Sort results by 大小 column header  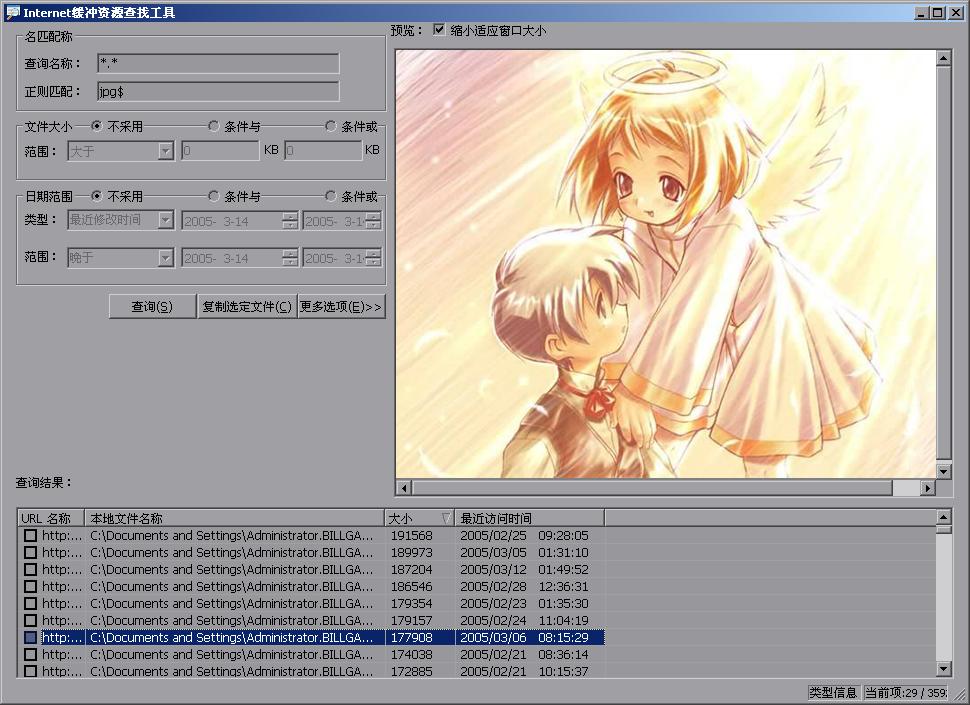tap(419, 518)
